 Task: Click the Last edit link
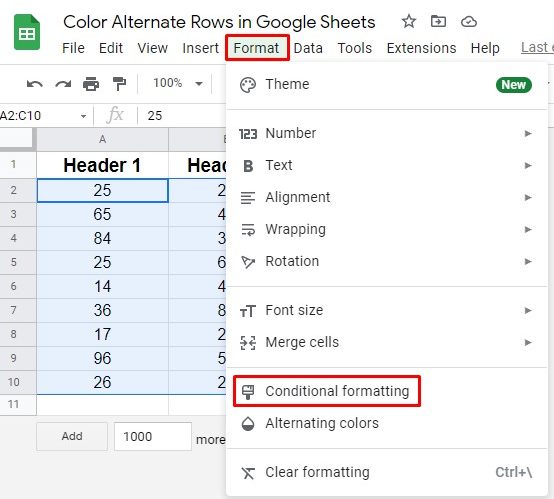pyautogui.click(x=537, y=47)
